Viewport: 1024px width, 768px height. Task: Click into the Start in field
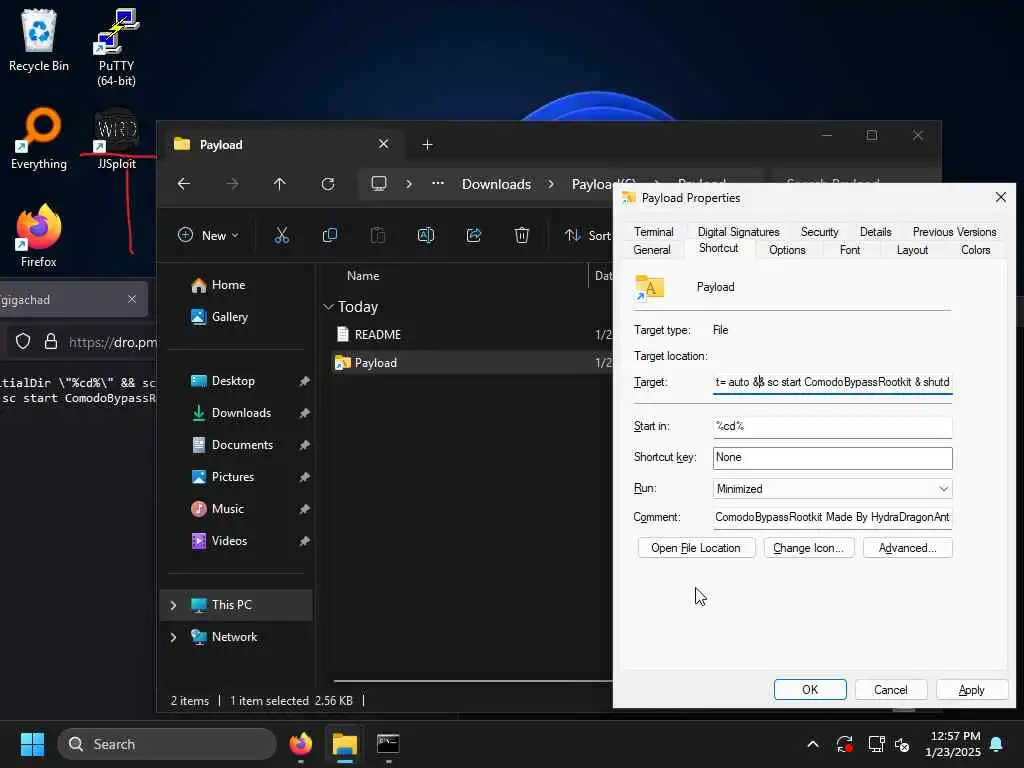[x=832, y=426]
